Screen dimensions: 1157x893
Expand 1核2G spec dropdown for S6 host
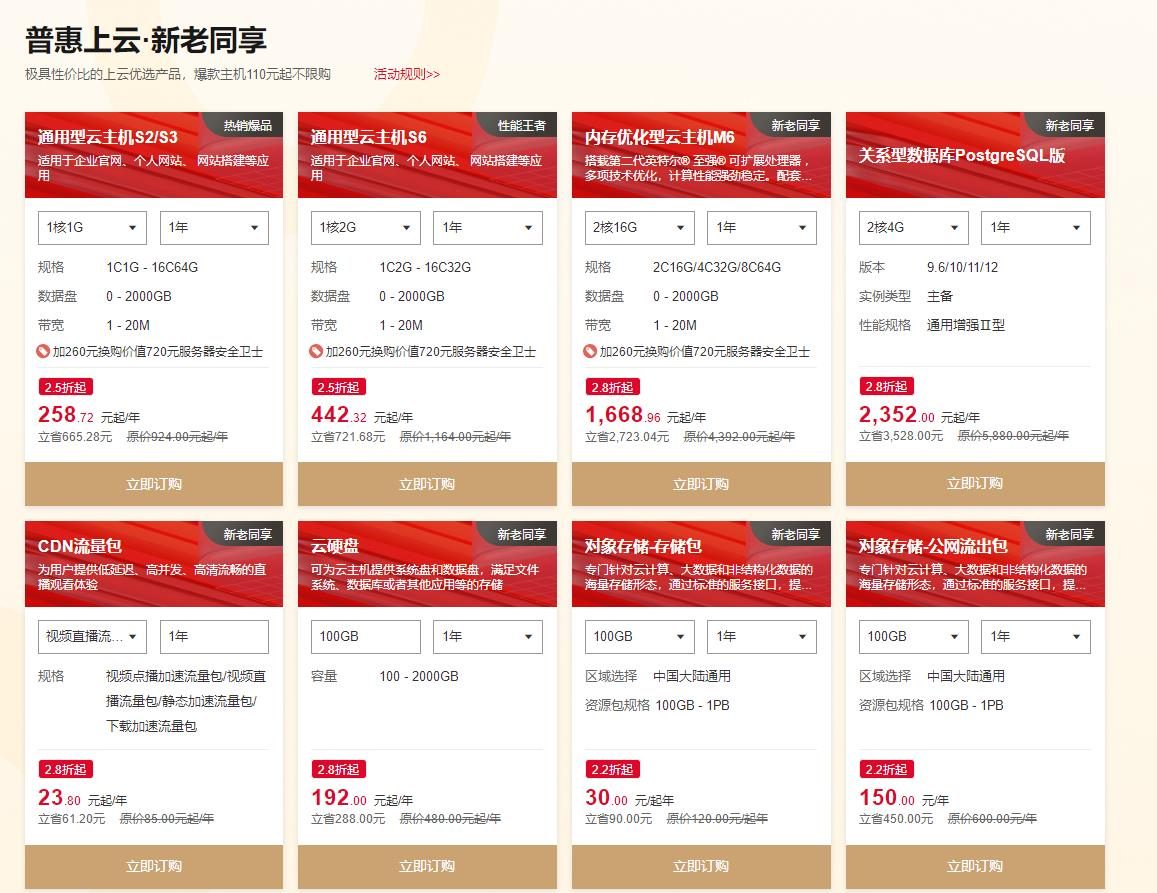(x=366, y=227)
